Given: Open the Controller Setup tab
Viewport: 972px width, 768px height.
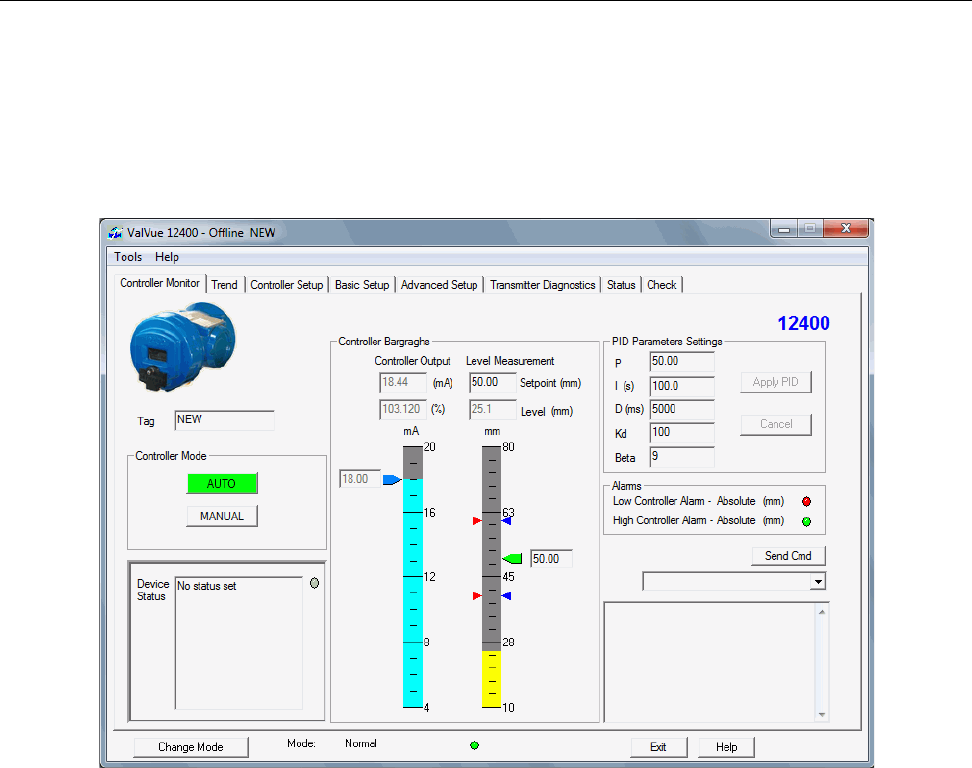Looking at the screenshot, I should (286, 285).
